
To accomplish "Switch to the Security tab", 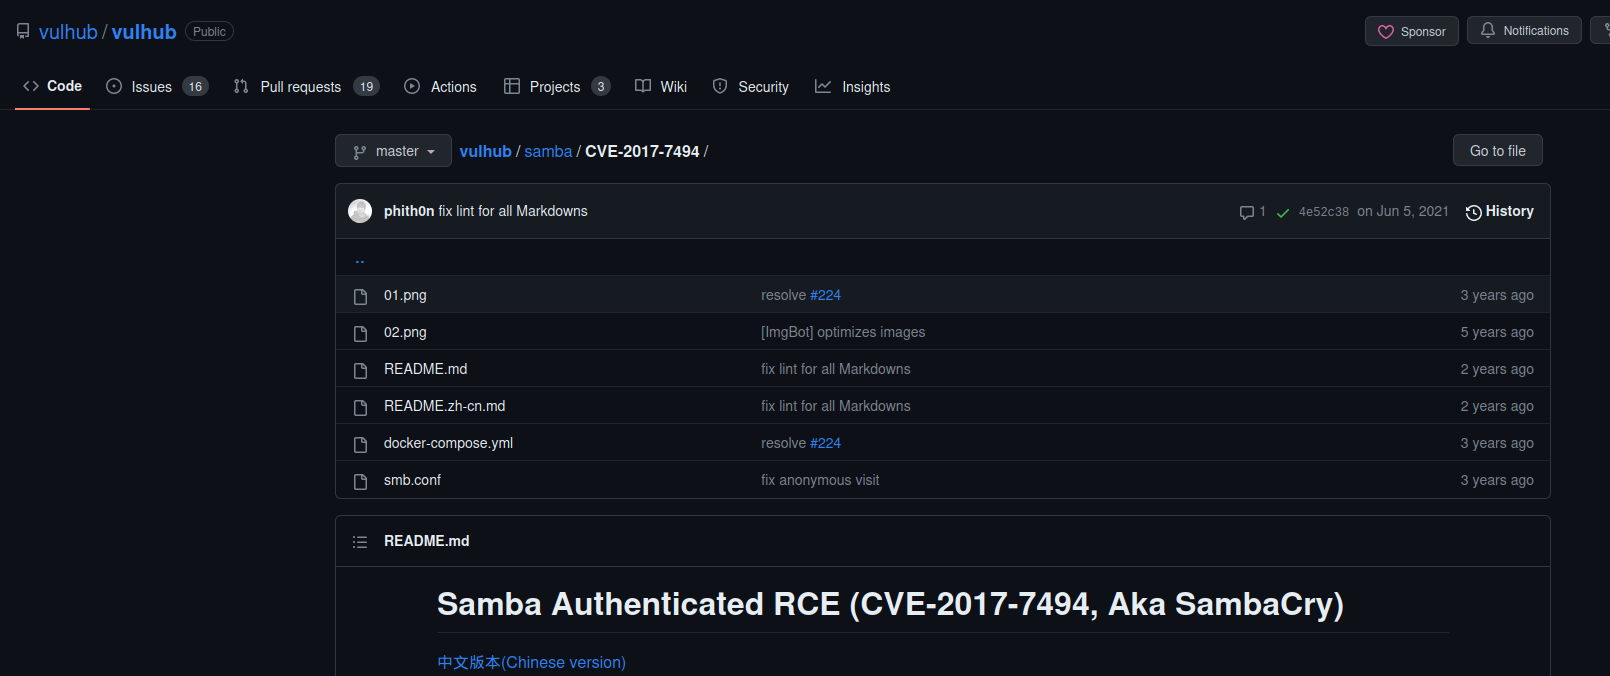I will (751, 87).
